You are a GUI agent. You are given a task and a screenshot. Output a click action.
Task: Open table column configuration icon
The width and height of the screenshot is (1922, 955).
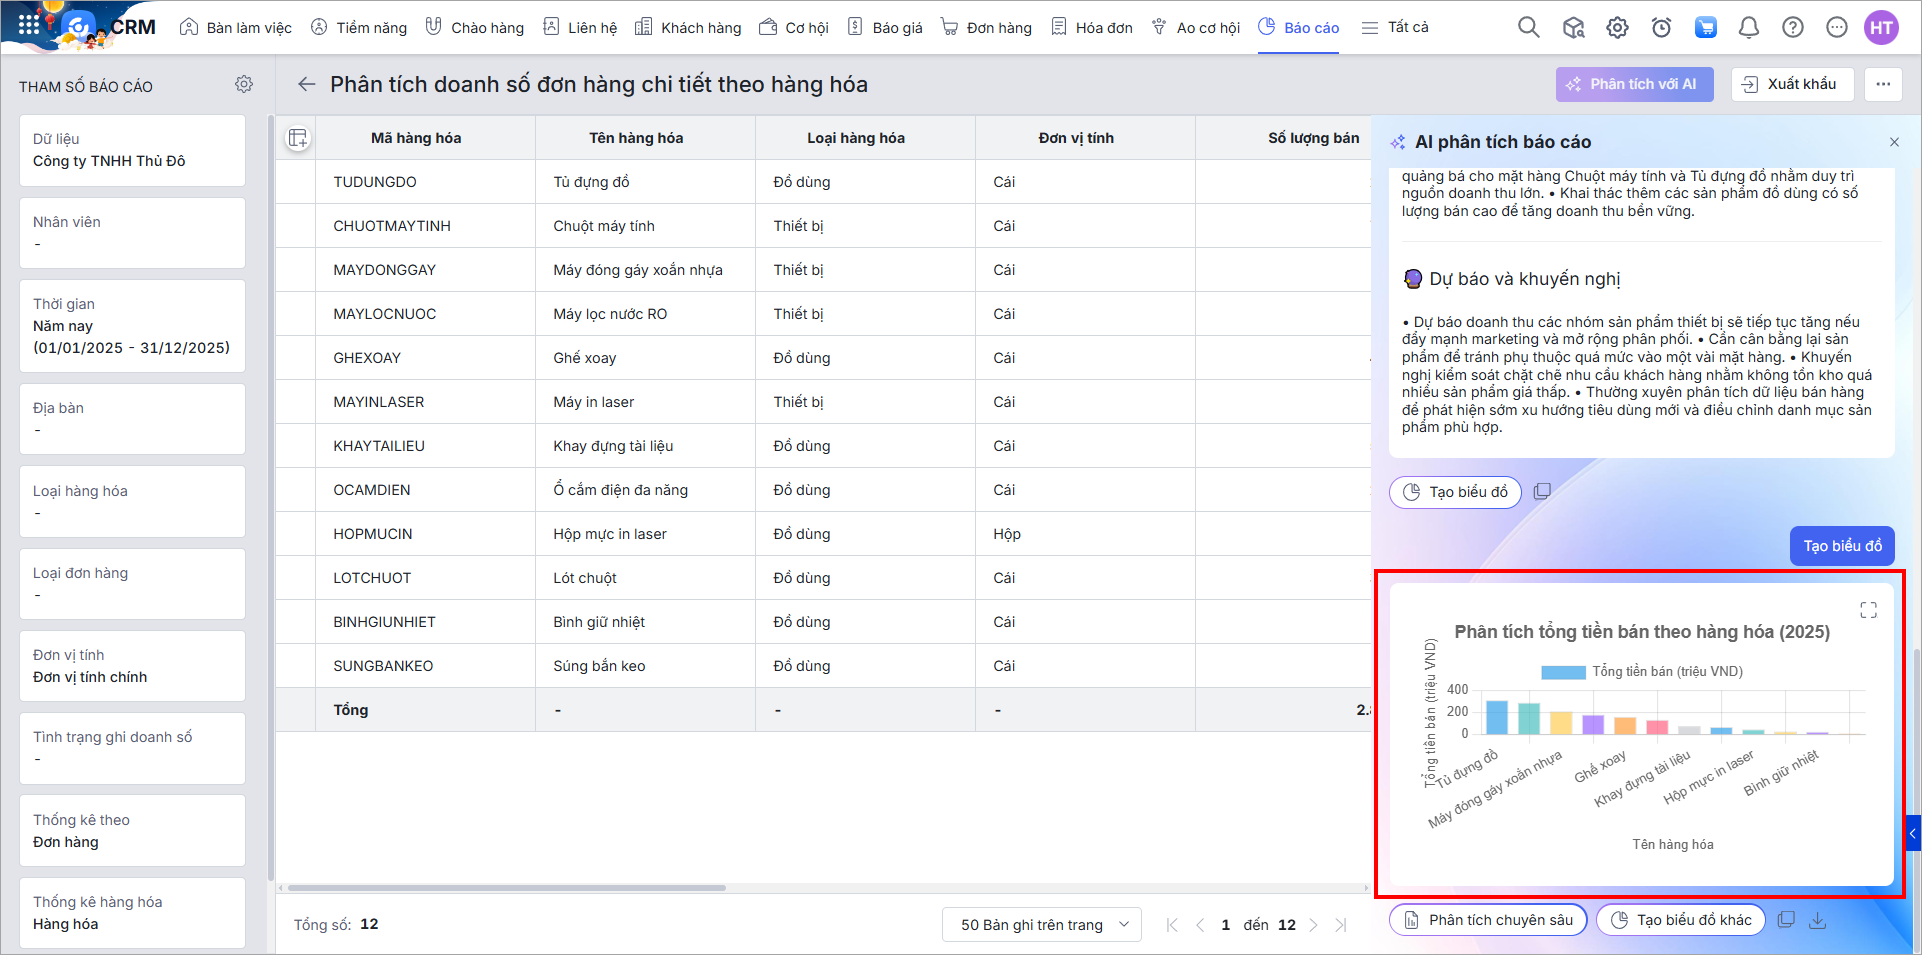[x=297, y=138]
